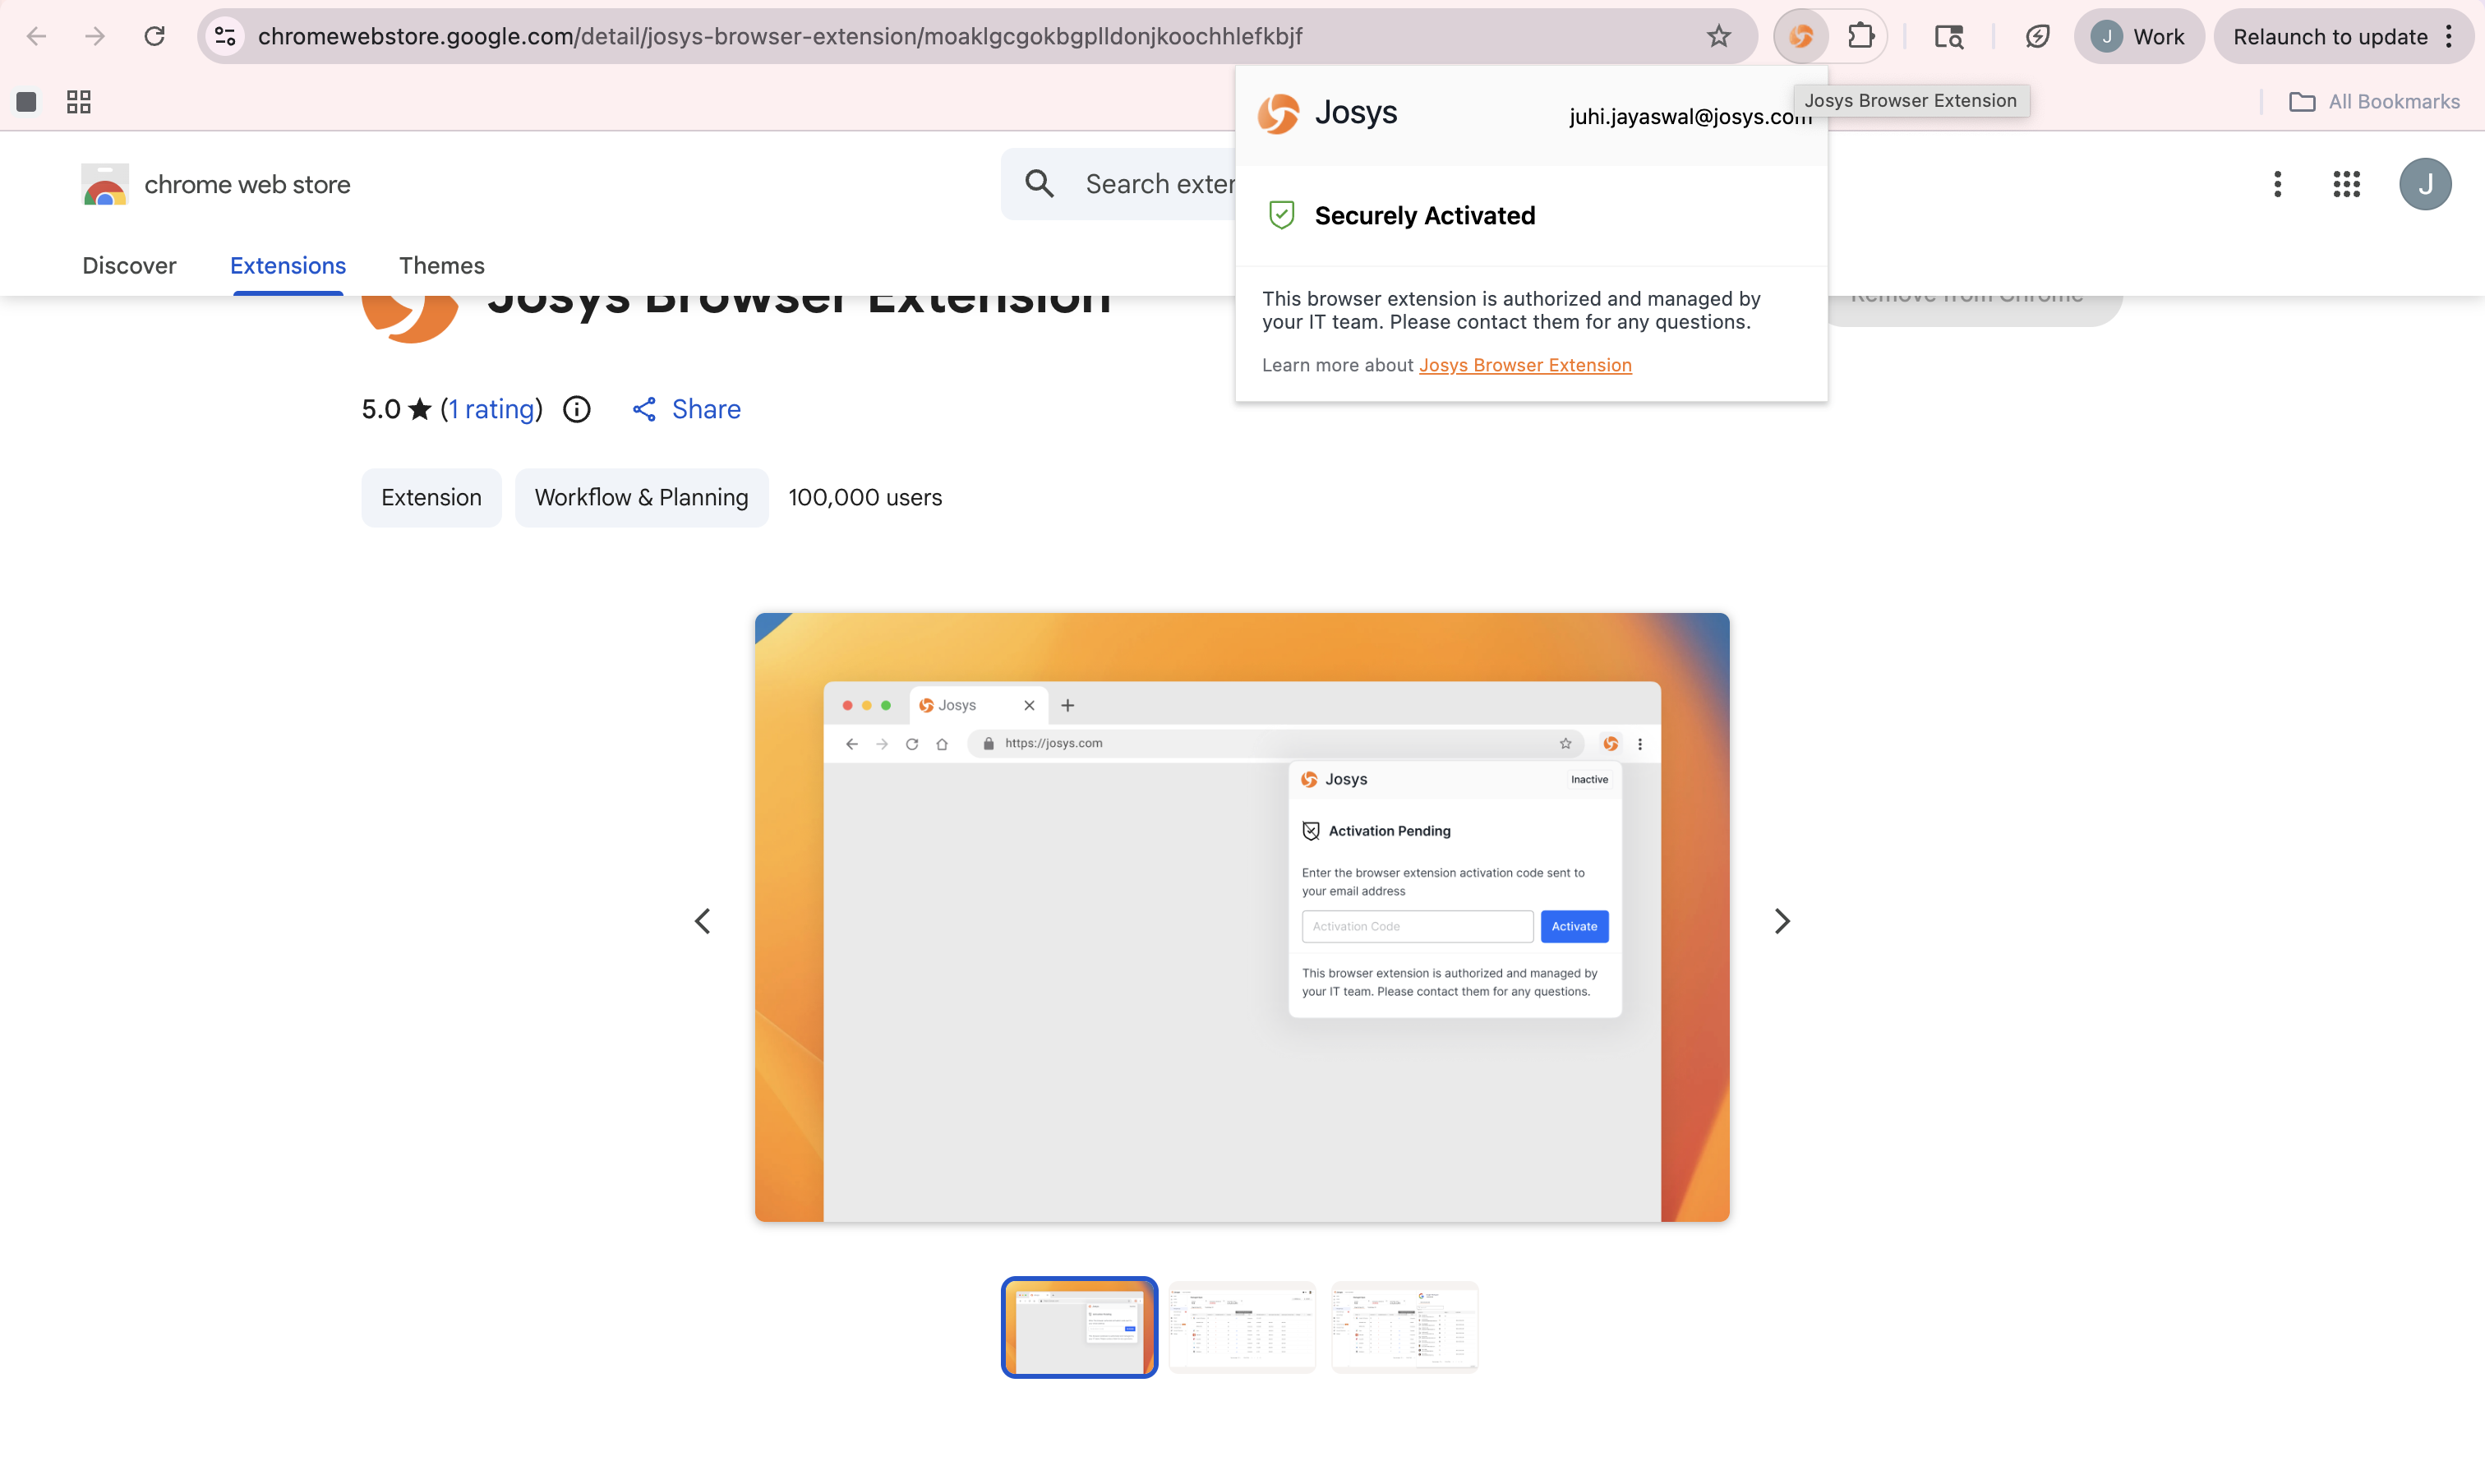Show next screenshot in carousel
2485x1484 pixels.
coord(1782,921)
